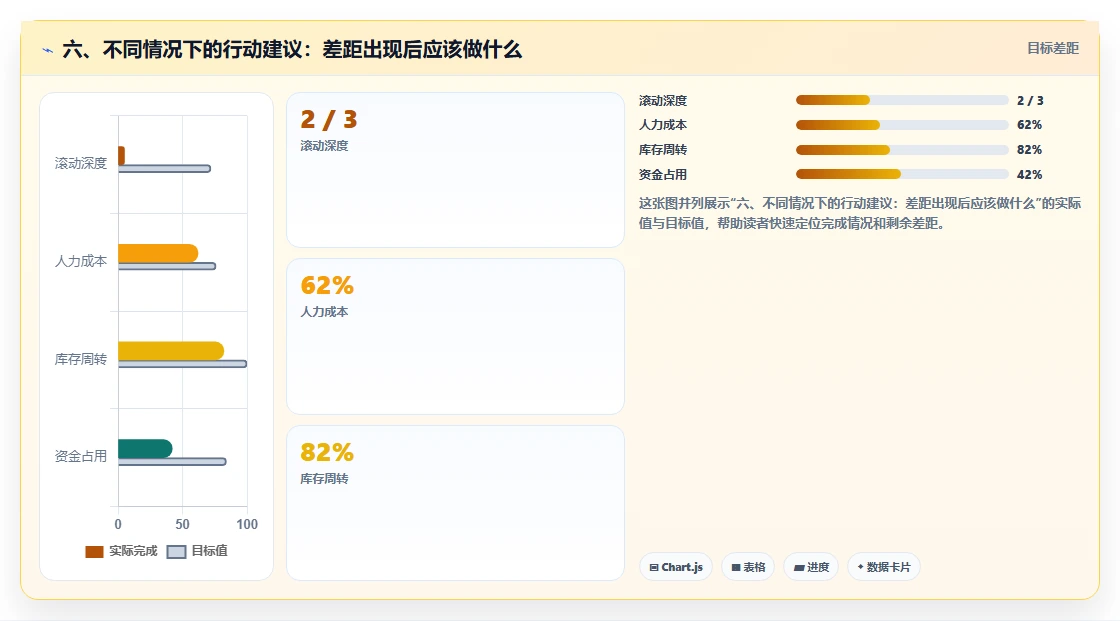The width and height of the screenshot is (1120, 621).
Task: Click the orange 人力成本 actual bar
Action: (158, 253)
